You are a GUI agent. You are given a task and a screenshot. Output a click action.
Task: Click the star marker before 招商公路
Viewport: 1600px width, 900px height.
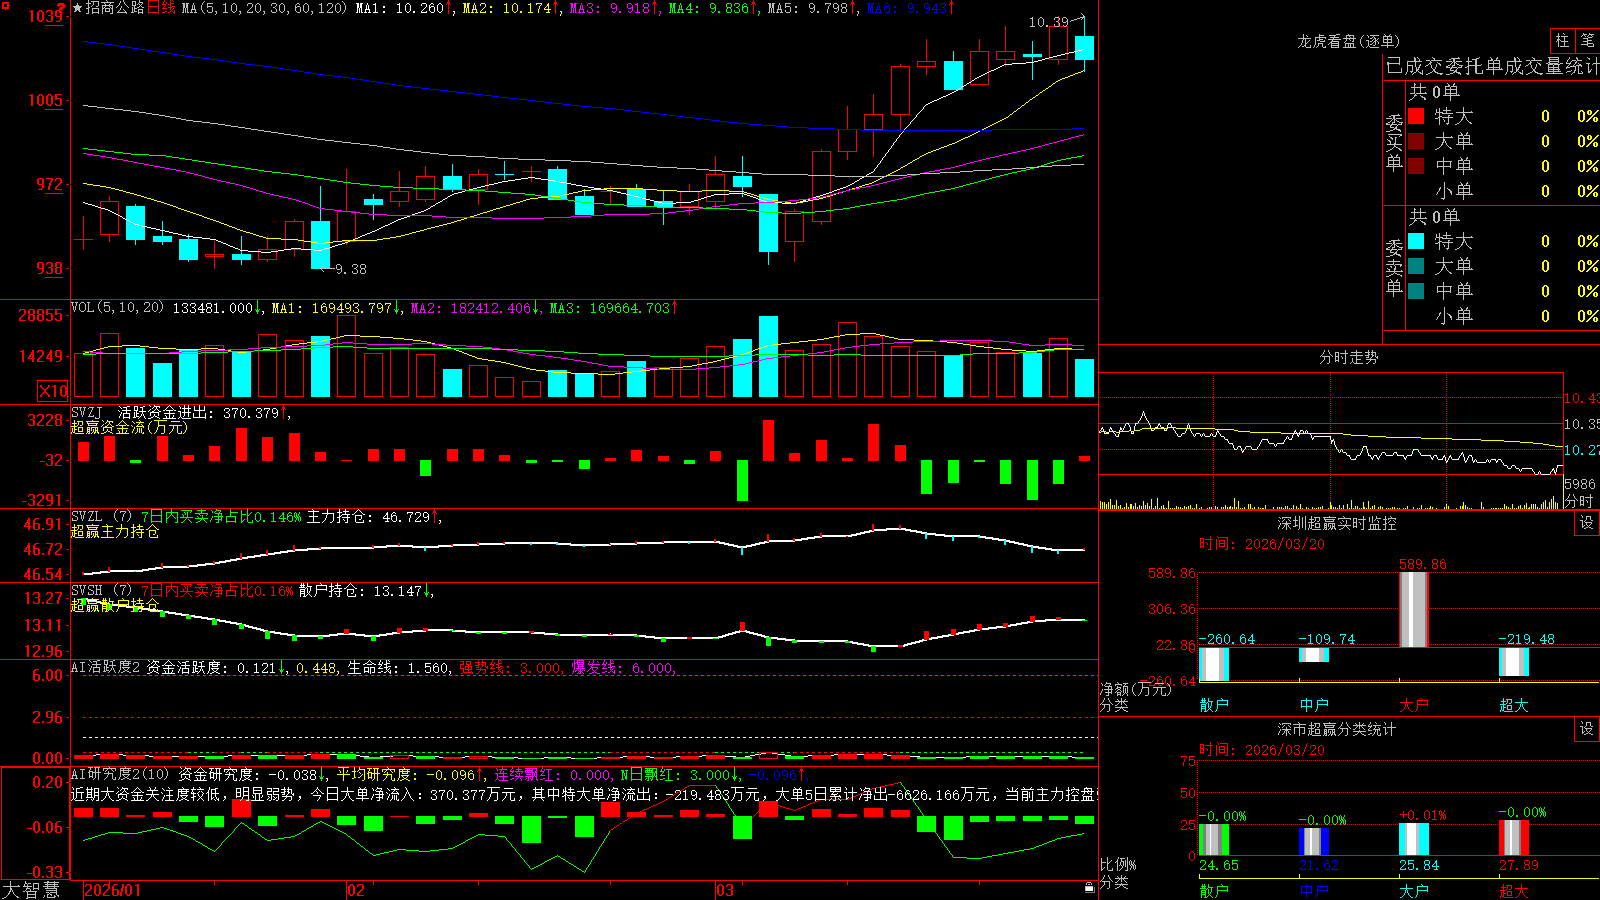pos(77,8)
